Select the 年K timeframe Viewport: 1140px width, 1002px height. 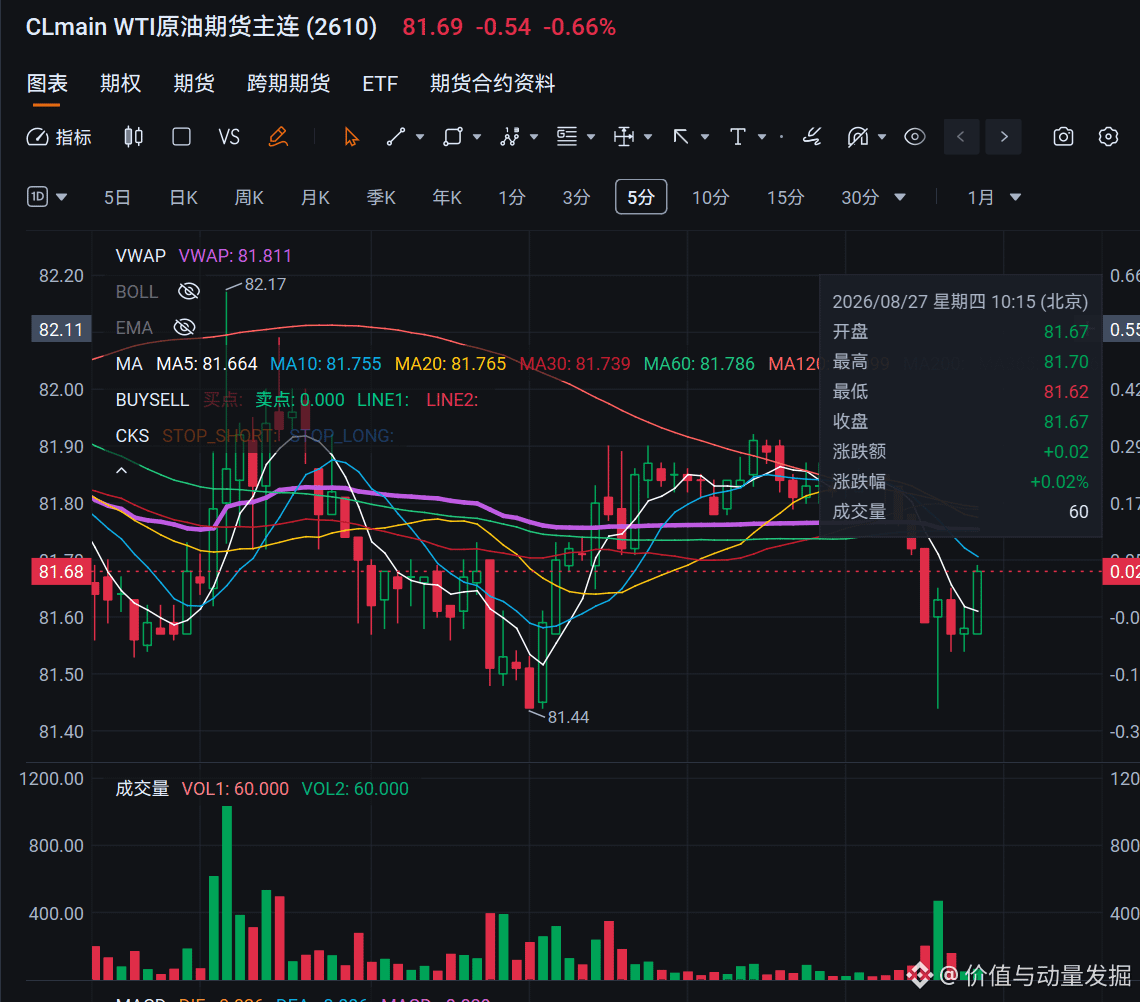click(446, 197)
